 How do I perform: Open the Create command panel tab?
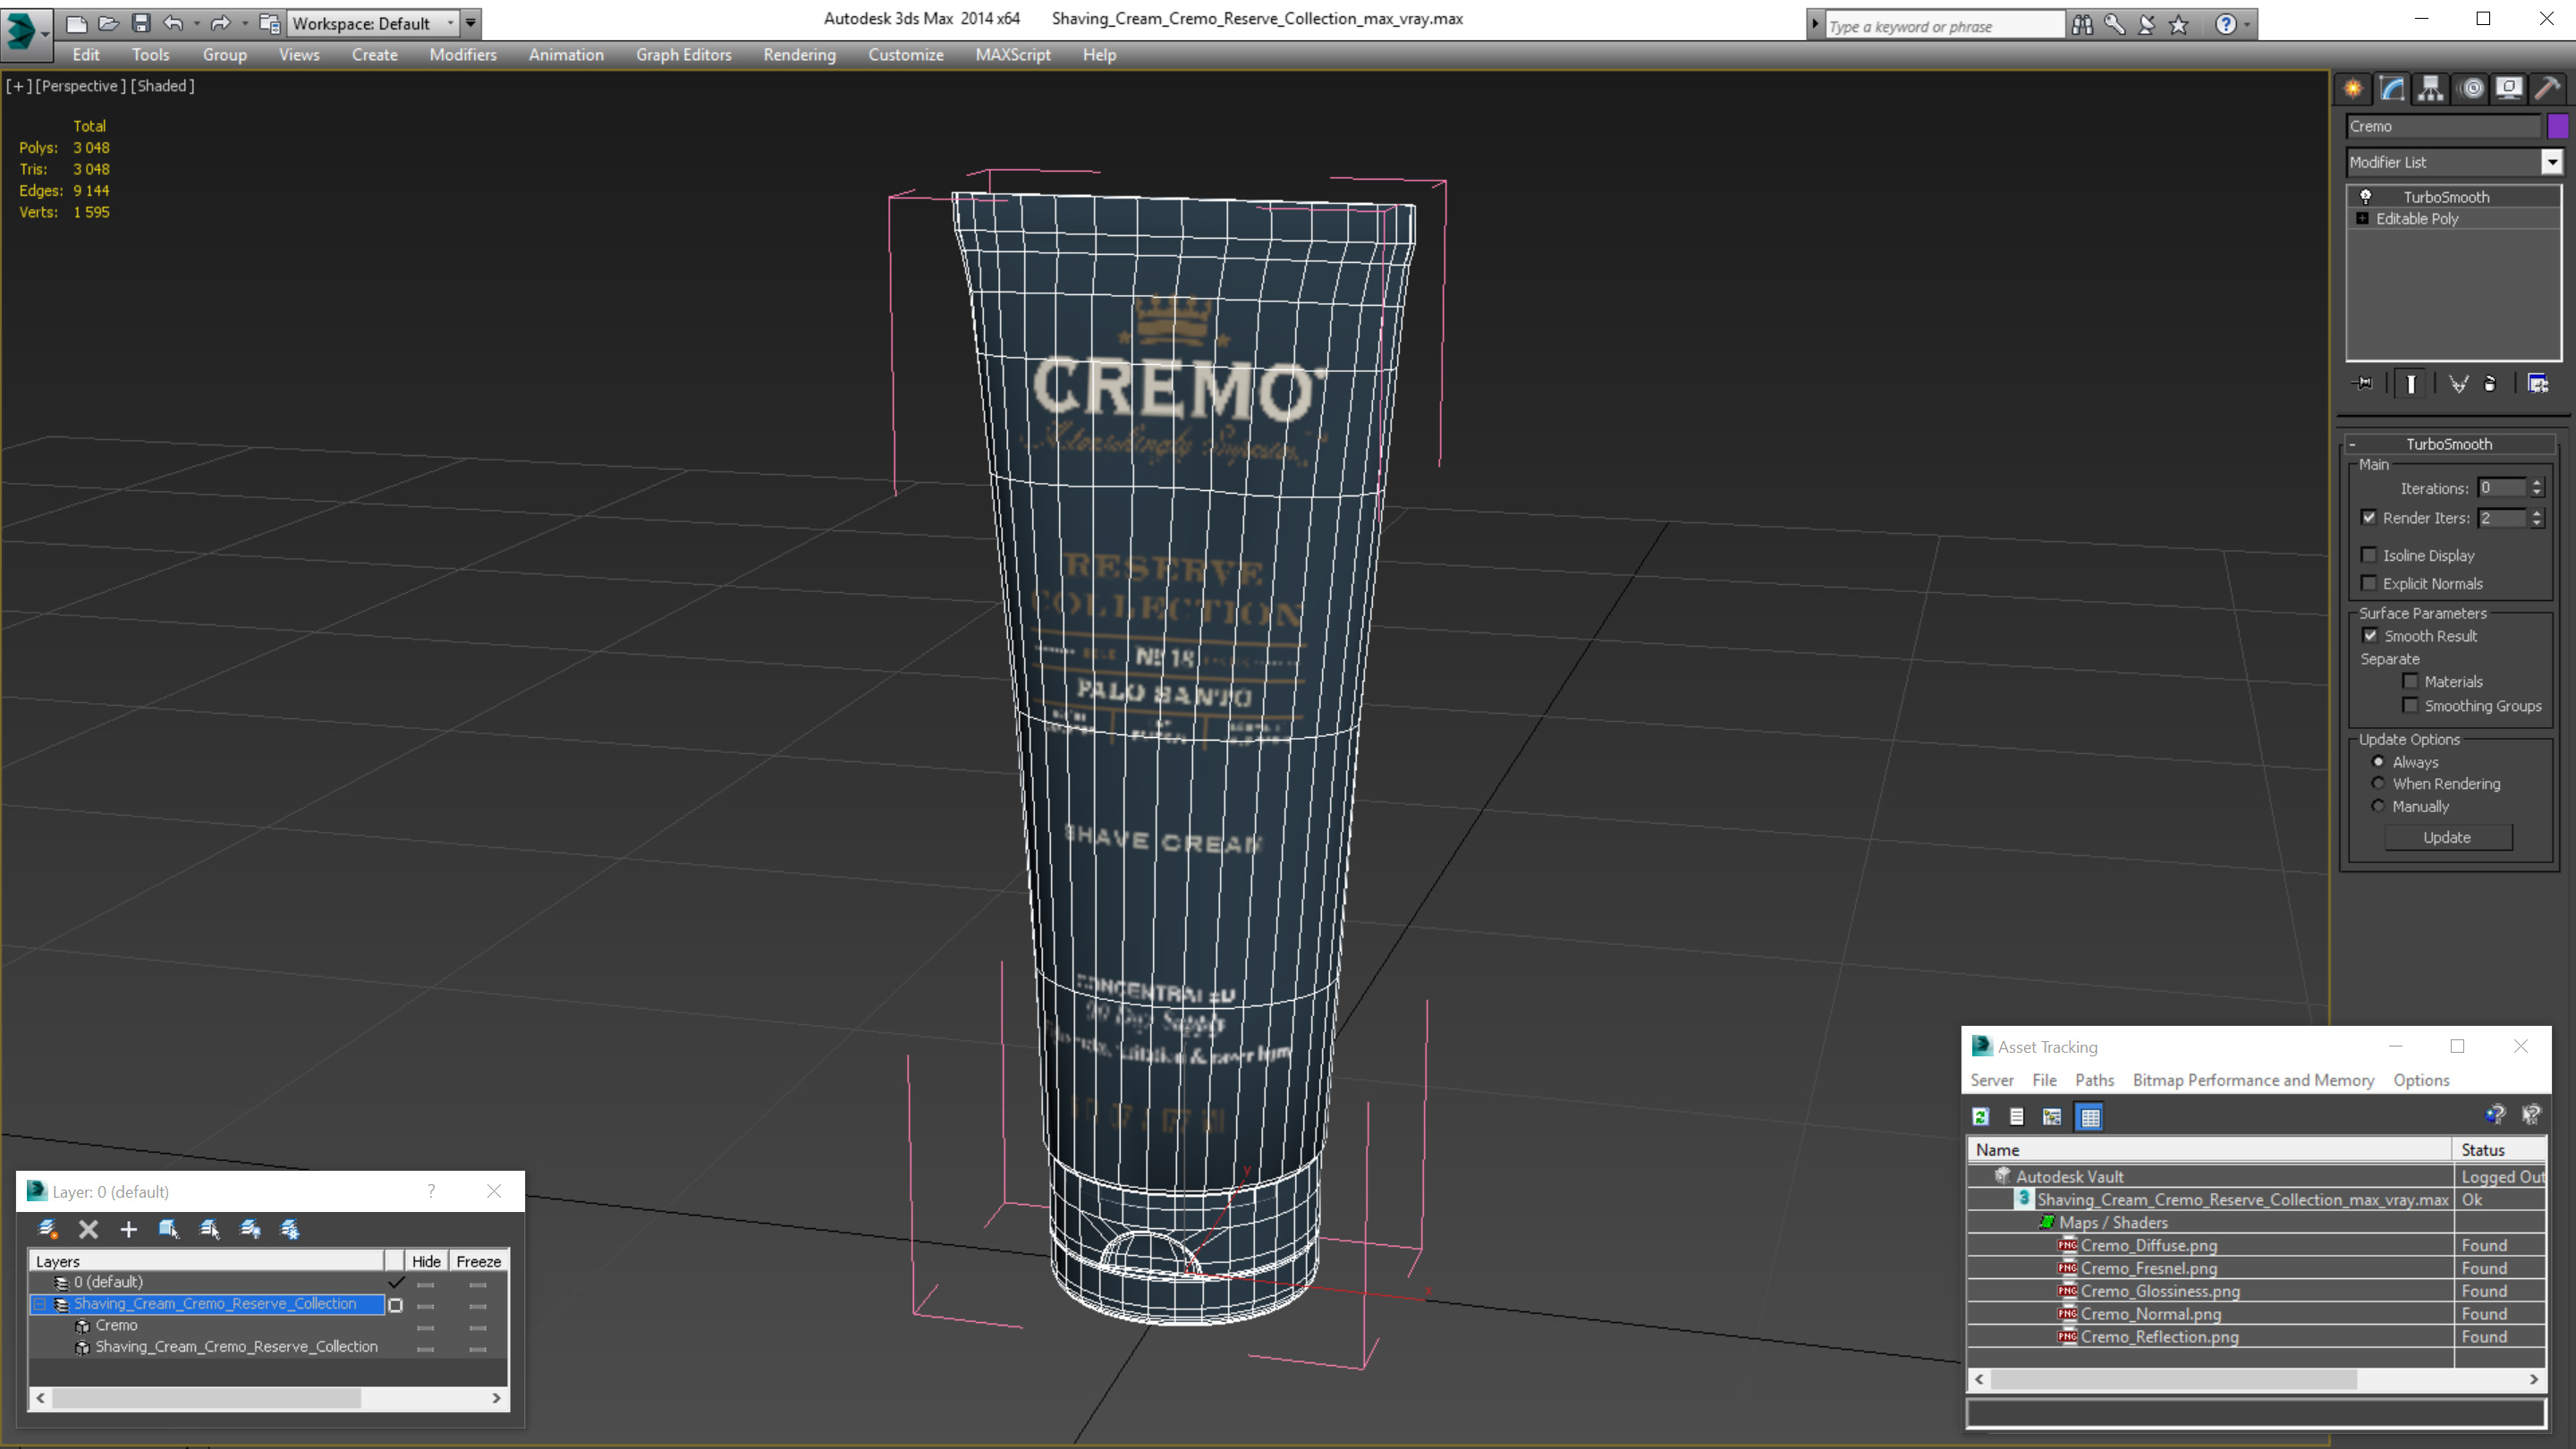2353,89
